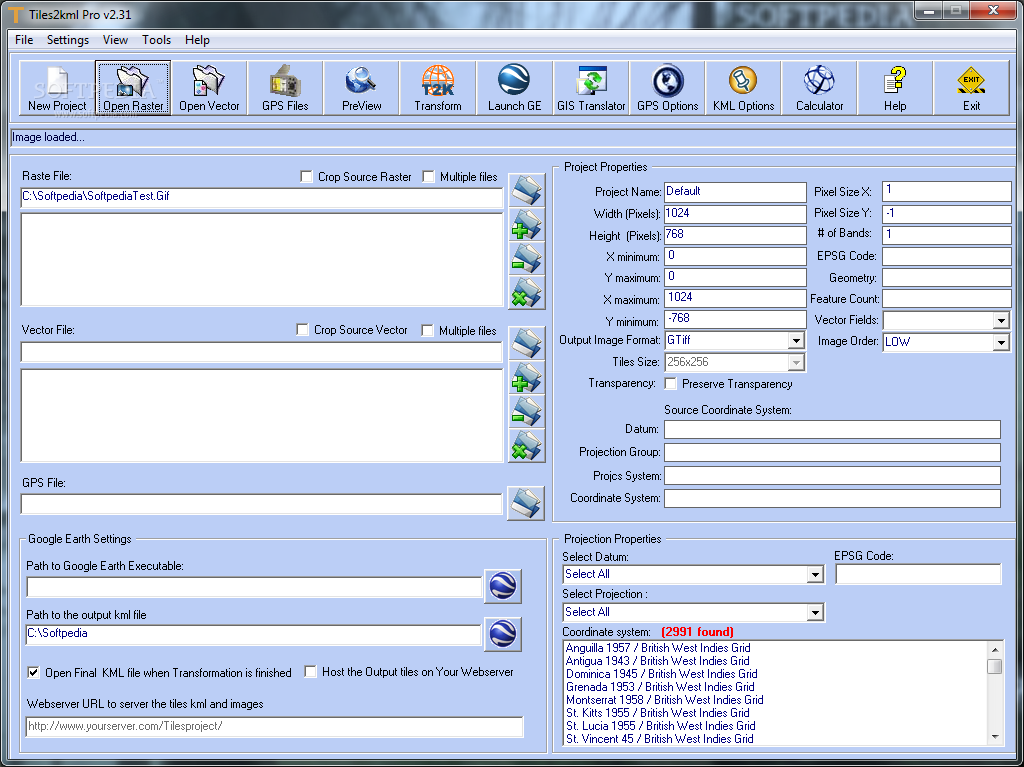Select Anguilla 1957 / British West Indies Grid
This screenshot has height=767, width=1024.
coord(658,647)
